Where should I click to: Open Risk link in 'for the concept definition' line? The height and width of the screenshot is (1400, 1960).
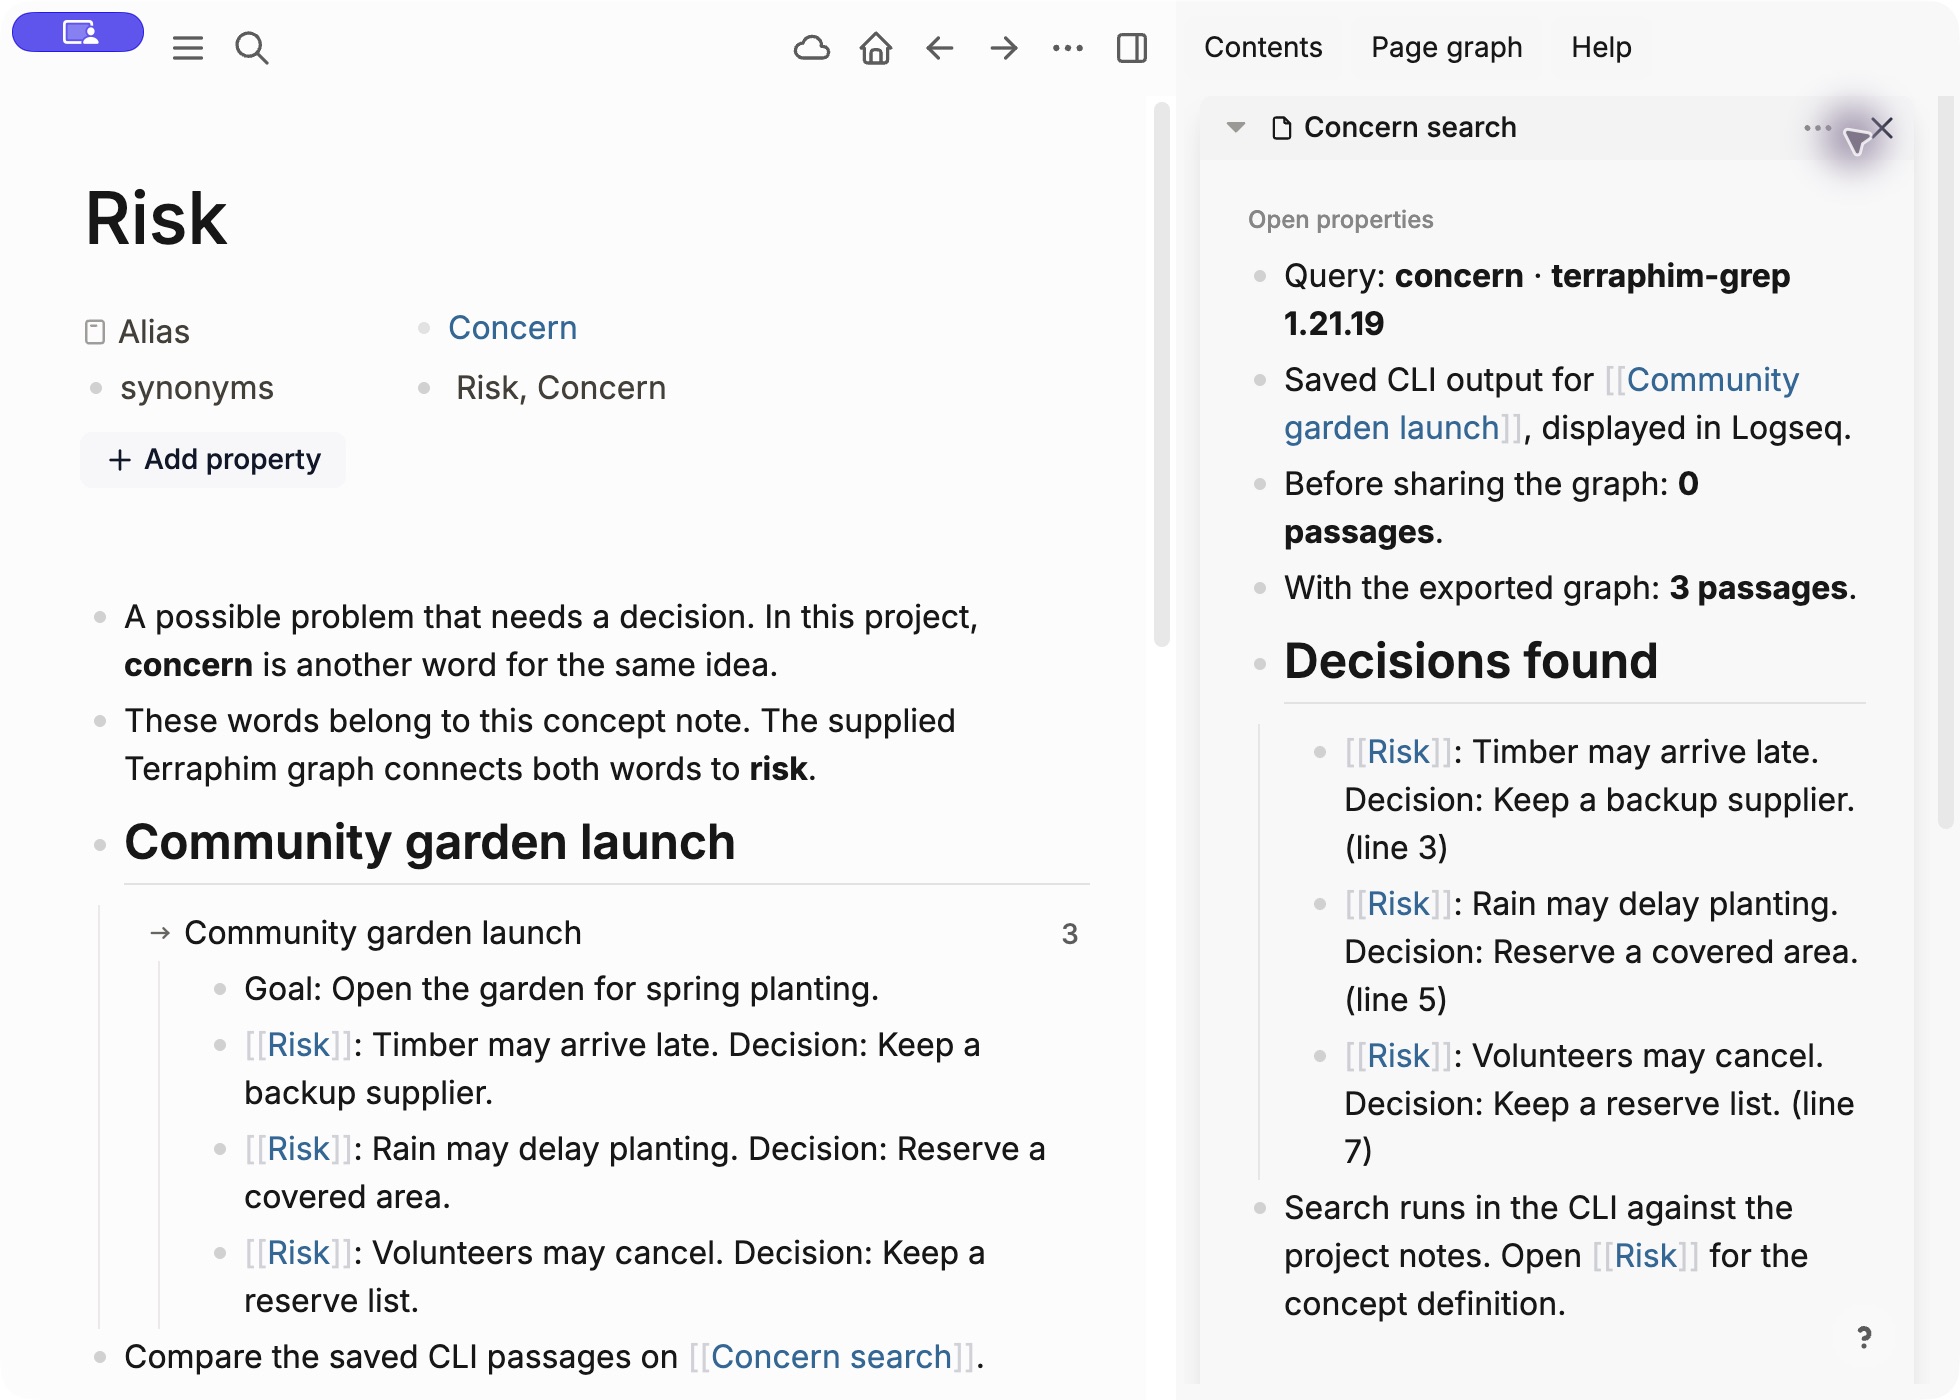(x=1645, y=1256)
